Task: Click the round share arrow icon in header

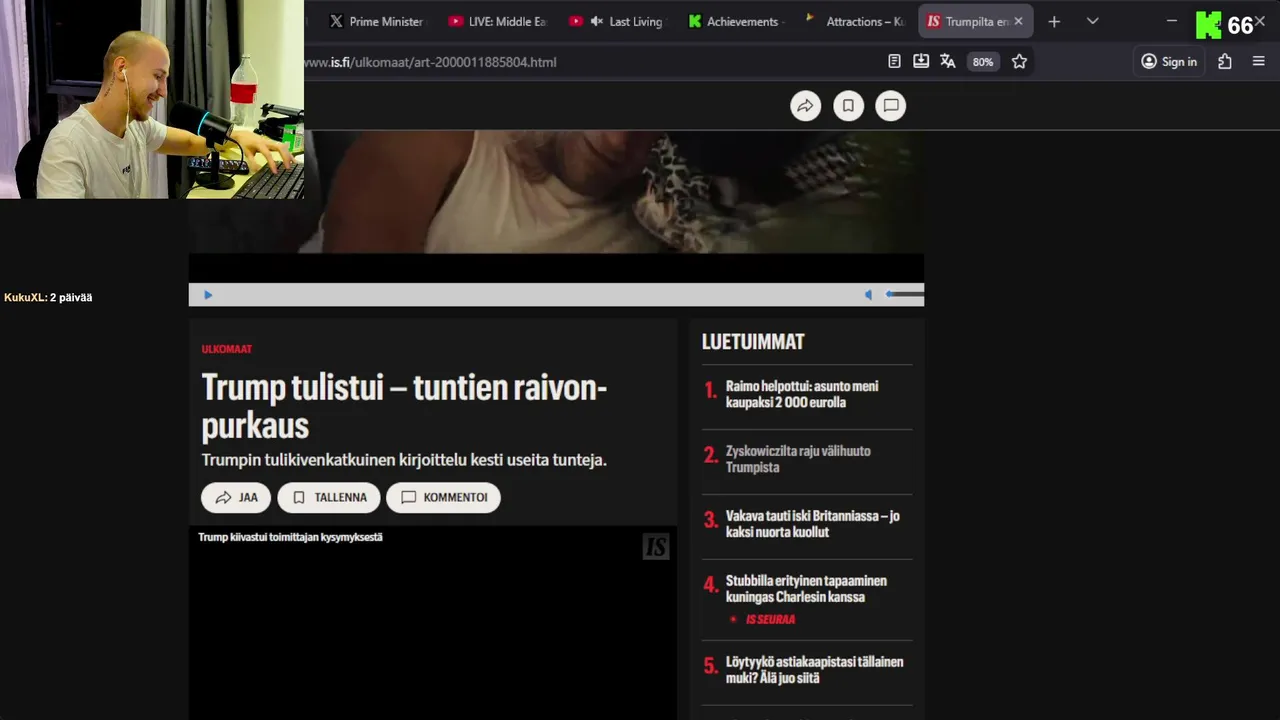Action: [805, 105]
